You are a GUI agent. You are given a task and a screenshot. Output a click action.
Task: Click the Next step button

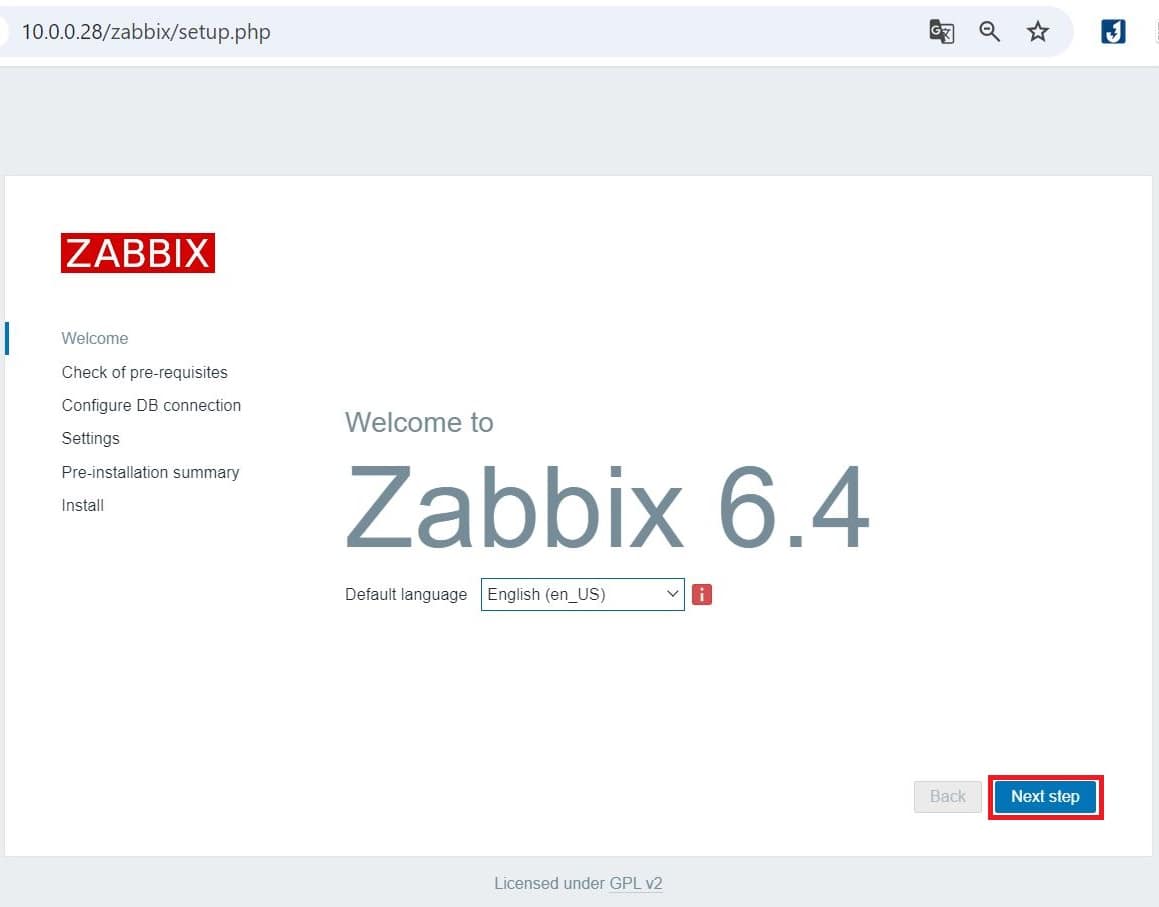1045,797
